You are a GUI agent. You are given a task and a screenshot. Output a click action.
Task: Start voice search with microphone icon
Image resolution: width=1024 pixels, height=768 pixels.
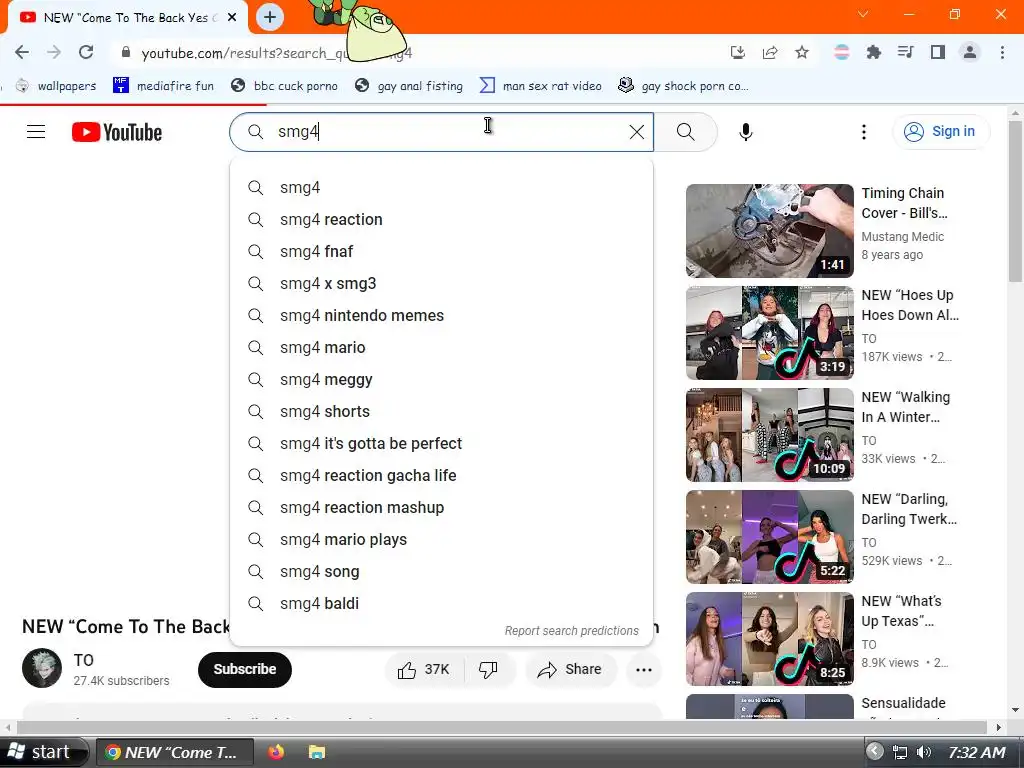pyautogui.click(x=745, y=132)
